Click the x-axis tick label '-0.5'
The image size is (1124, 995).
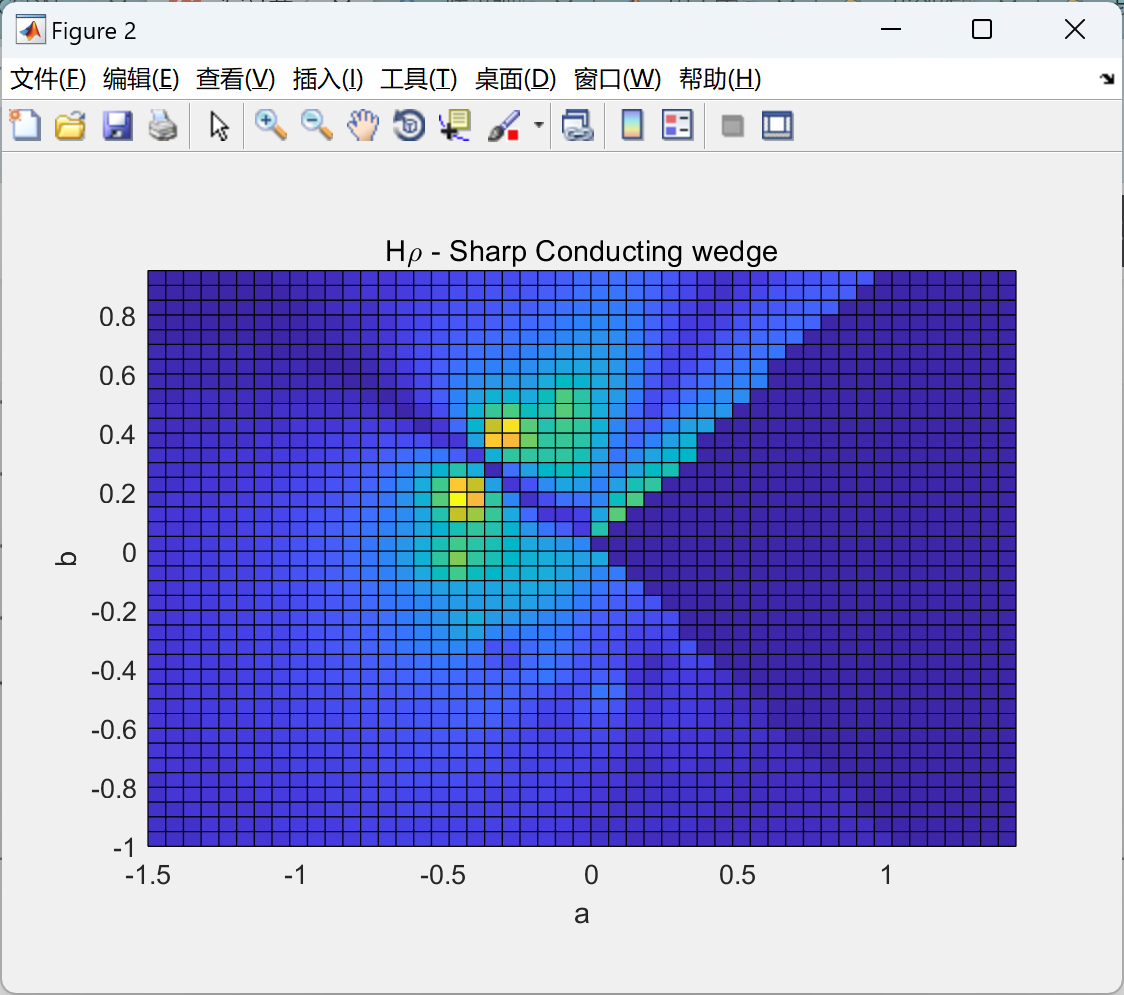[442, 875]
